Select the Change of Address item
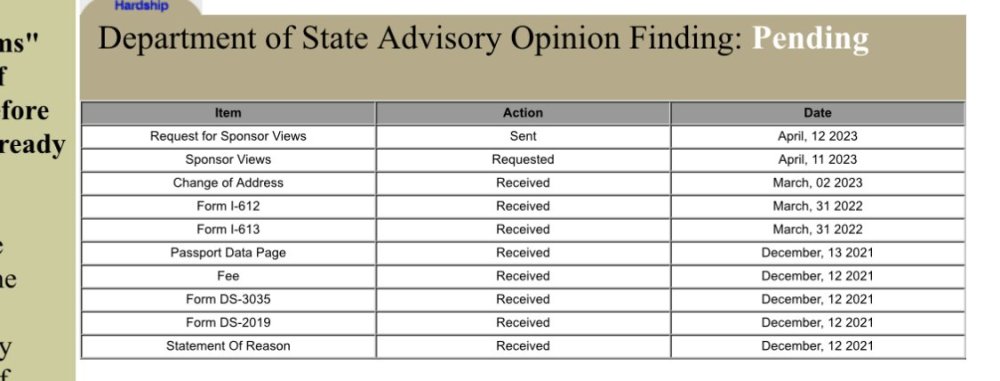This screenshot has height=381, width=1000. (228, 183)
